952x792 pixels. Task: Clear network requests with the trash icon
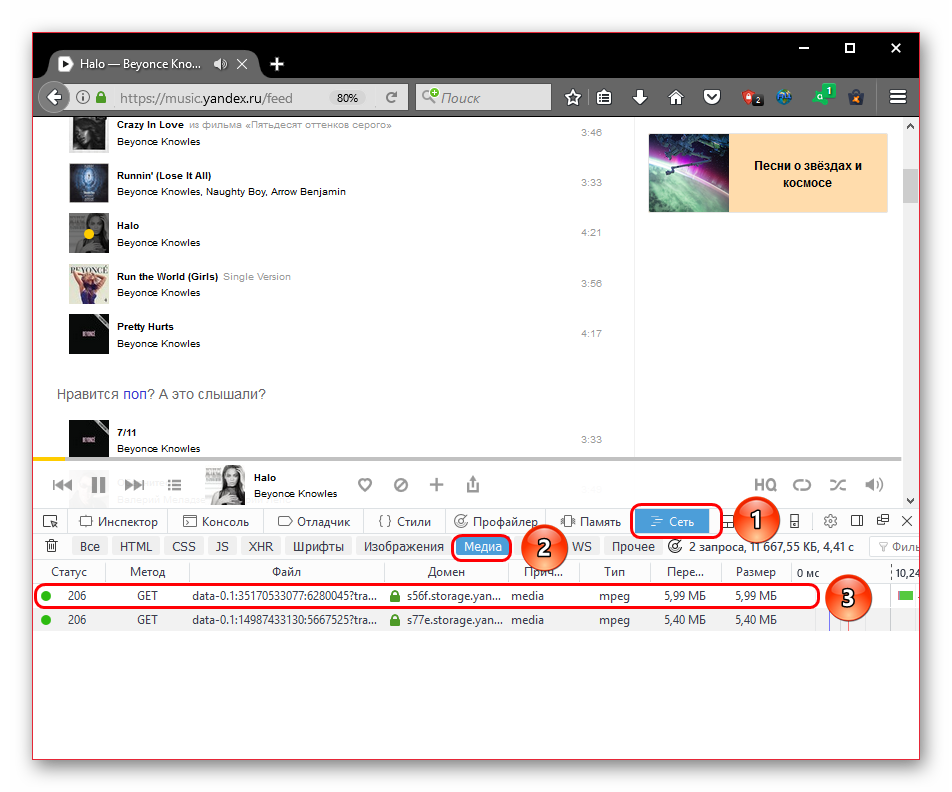click(x=52, y=546)
